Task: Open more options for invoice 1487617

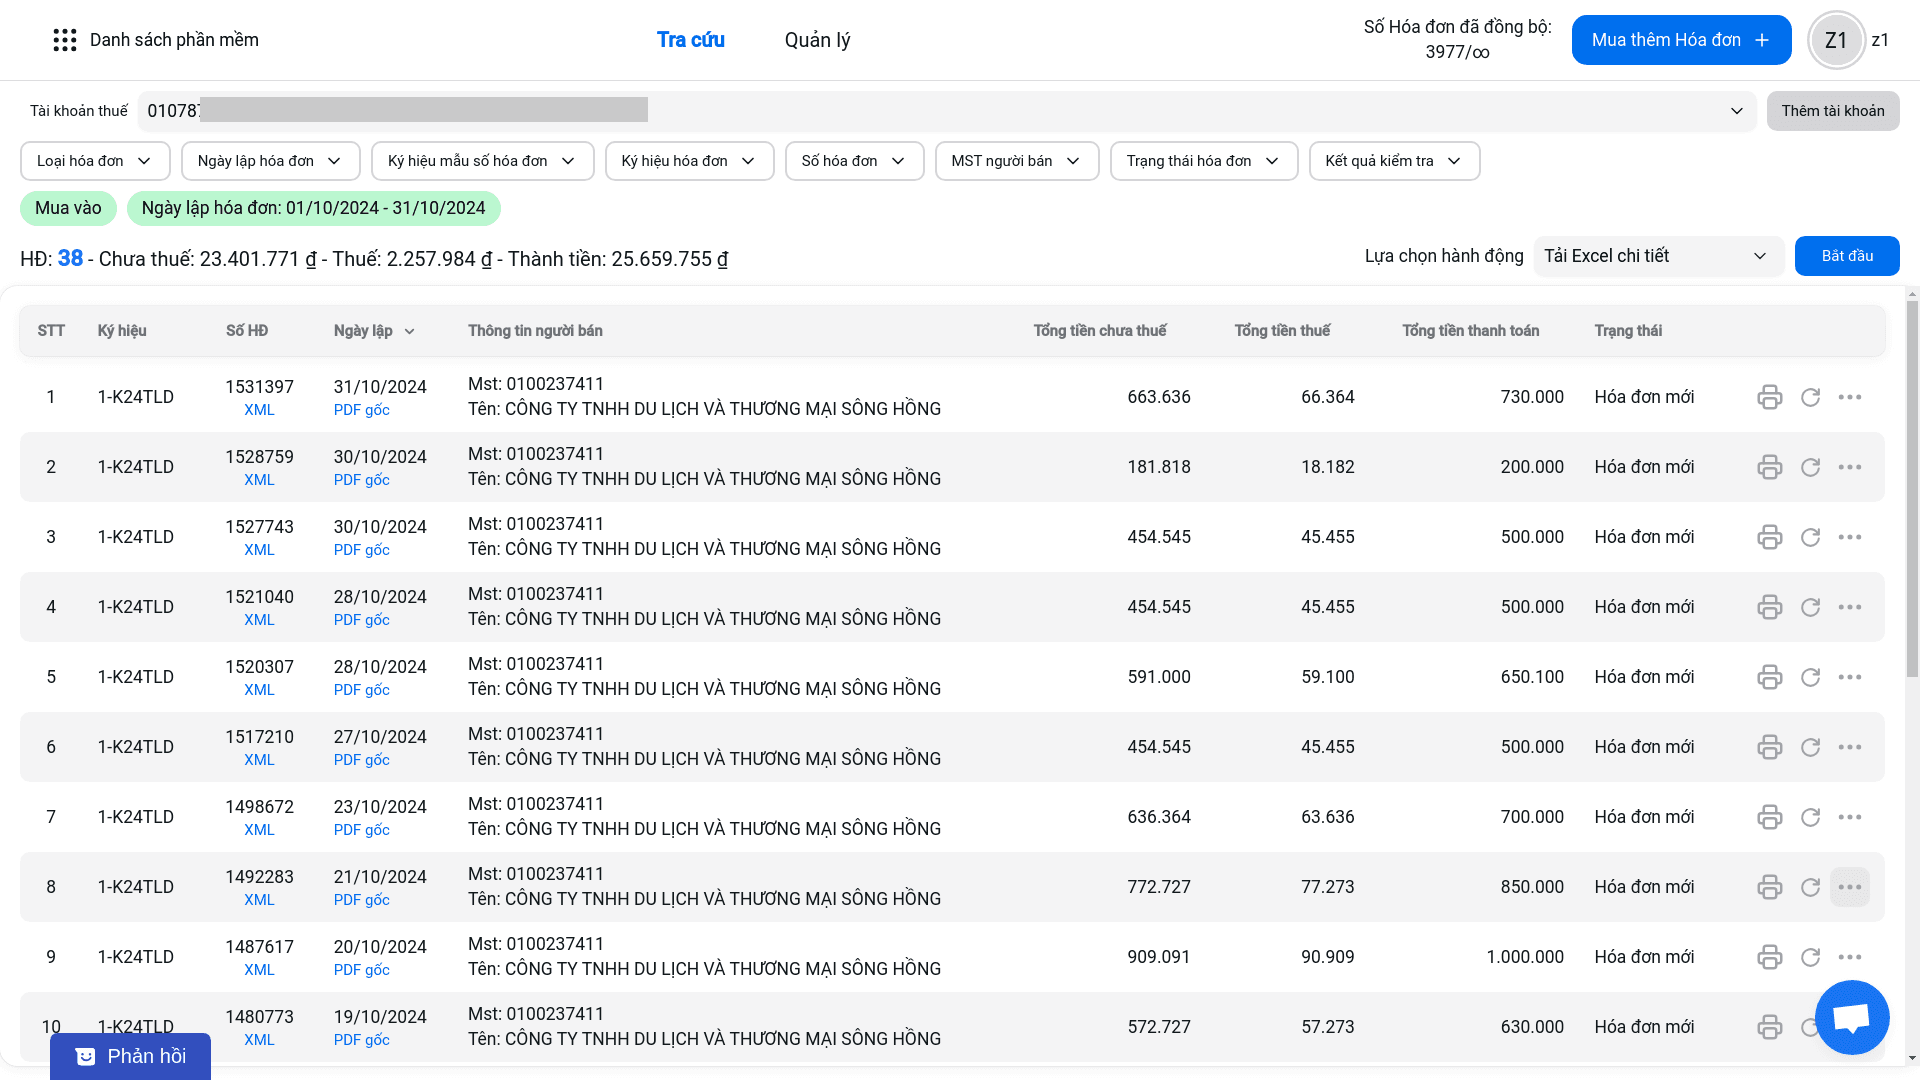Action: [1849, 957]
